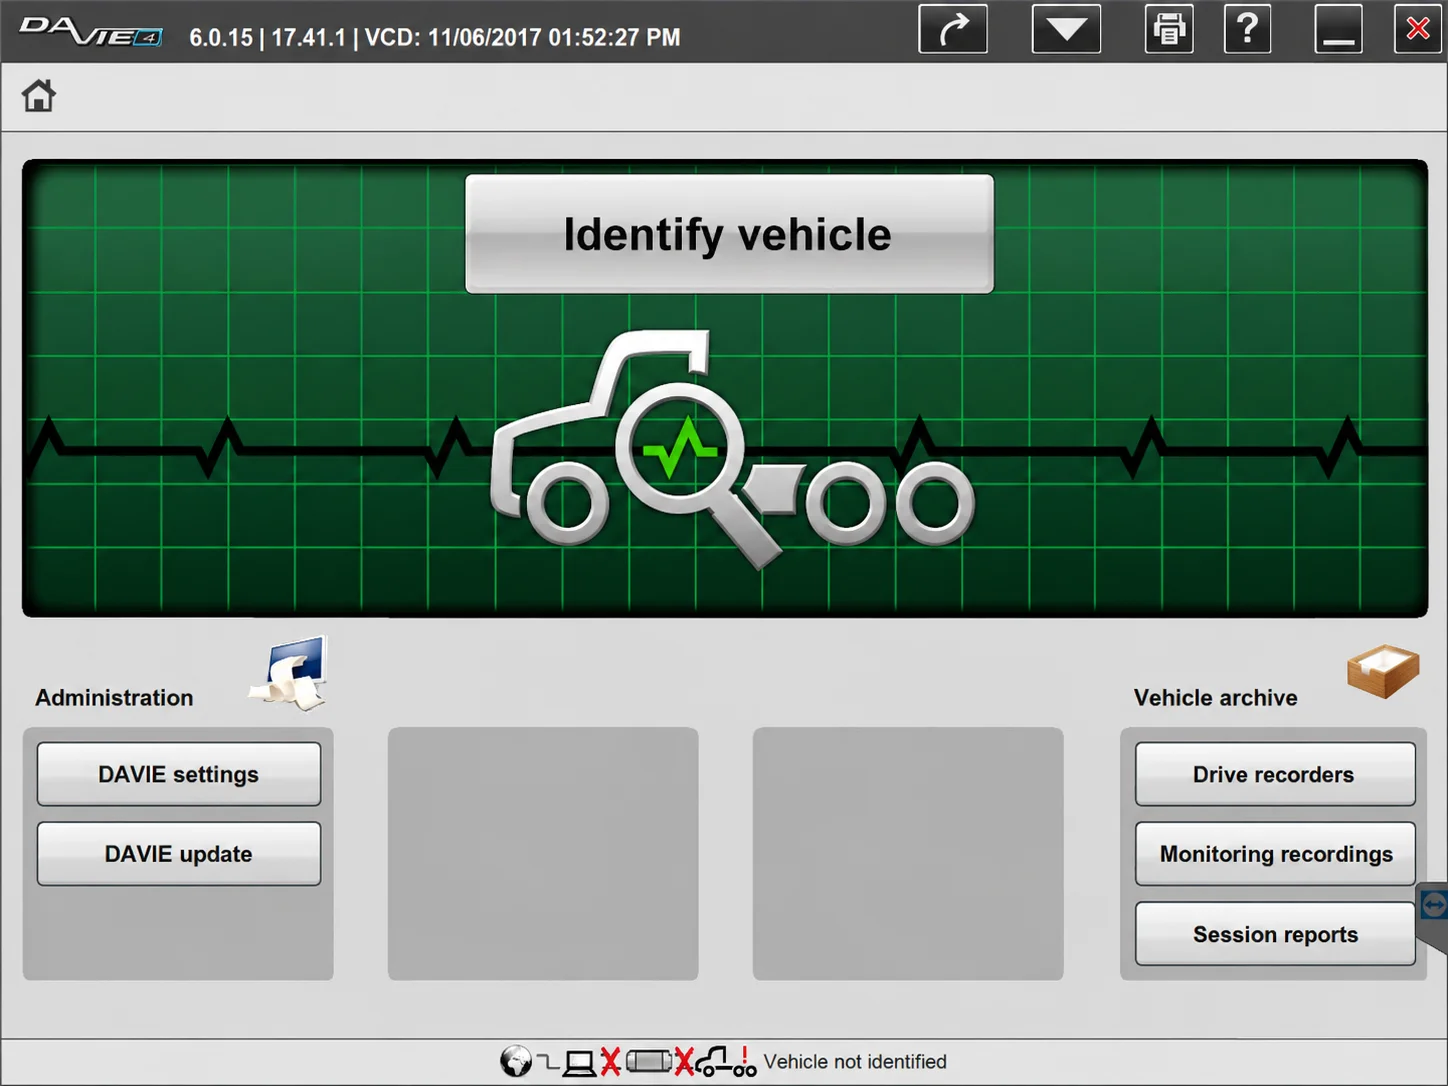Go to the home screen icon
Screen dimensions: 1448x1086
(39, 96)
